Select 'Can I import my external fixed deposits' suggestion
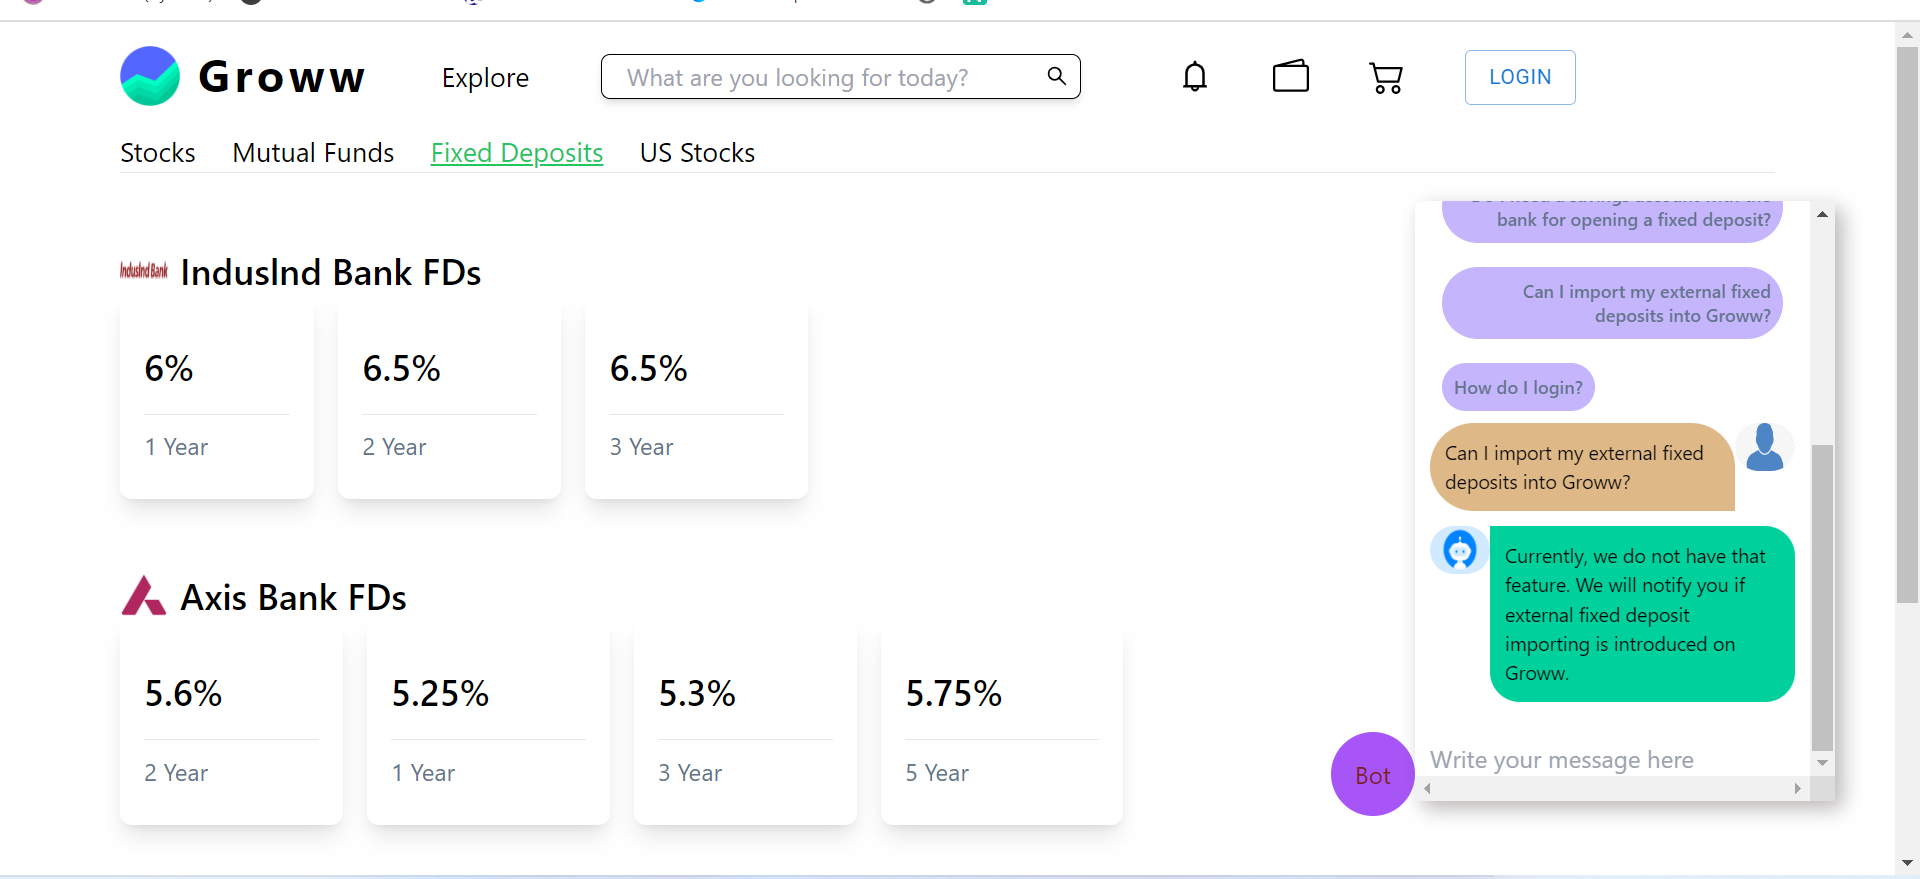The height and width of the screenshot is (879, 1920). click(x=1612, y=303)
